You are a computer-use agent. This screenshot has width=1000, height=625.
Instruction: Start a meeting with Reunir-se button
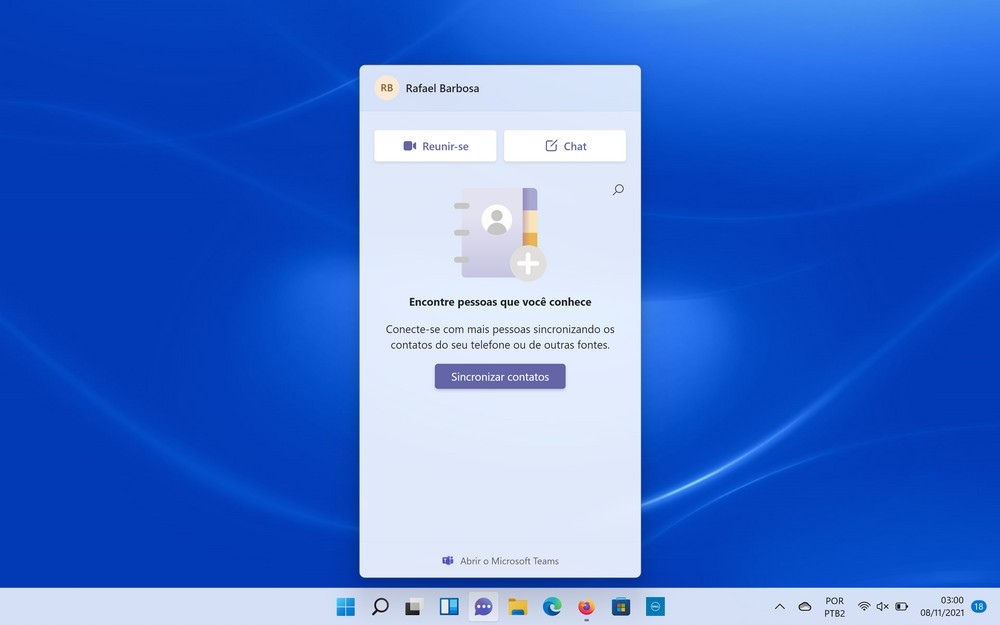coord(436,146)
